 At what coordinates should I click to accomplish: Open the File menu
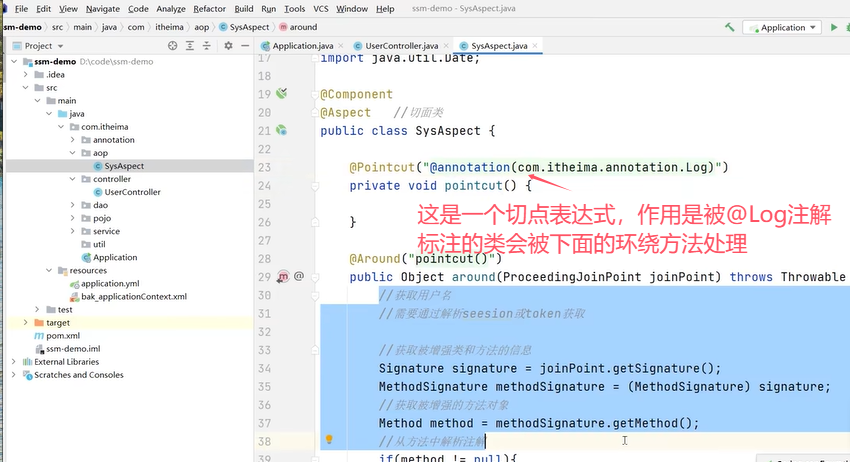21,9
